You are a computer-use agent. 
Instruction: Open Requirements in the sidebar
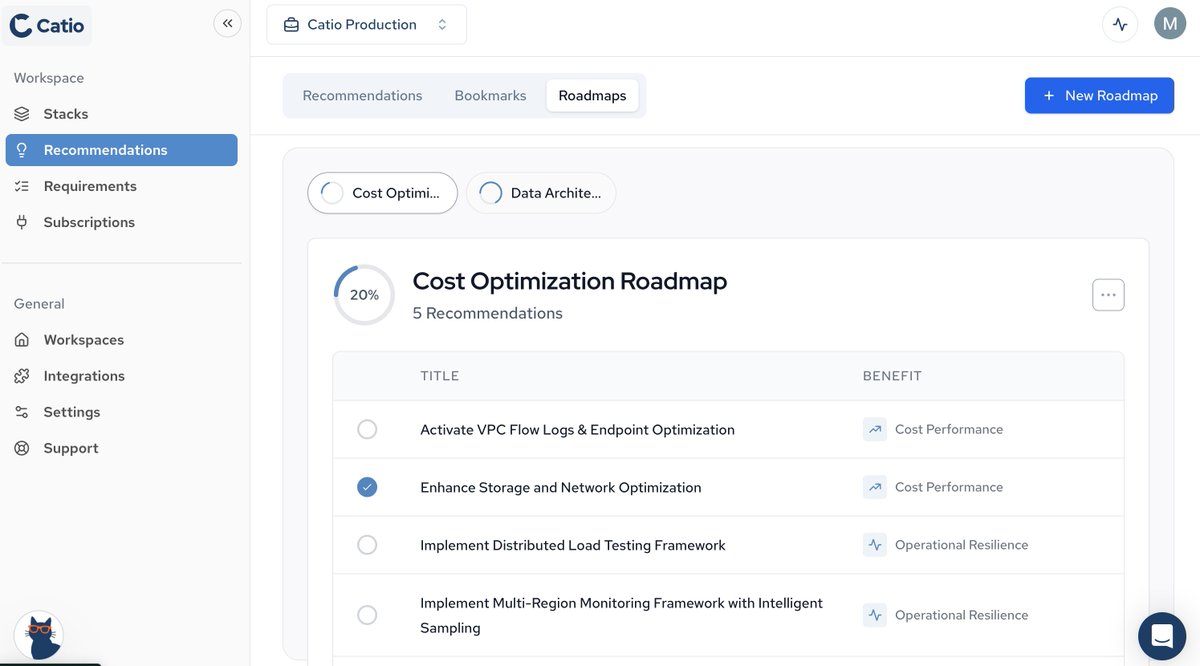[121, 186]
